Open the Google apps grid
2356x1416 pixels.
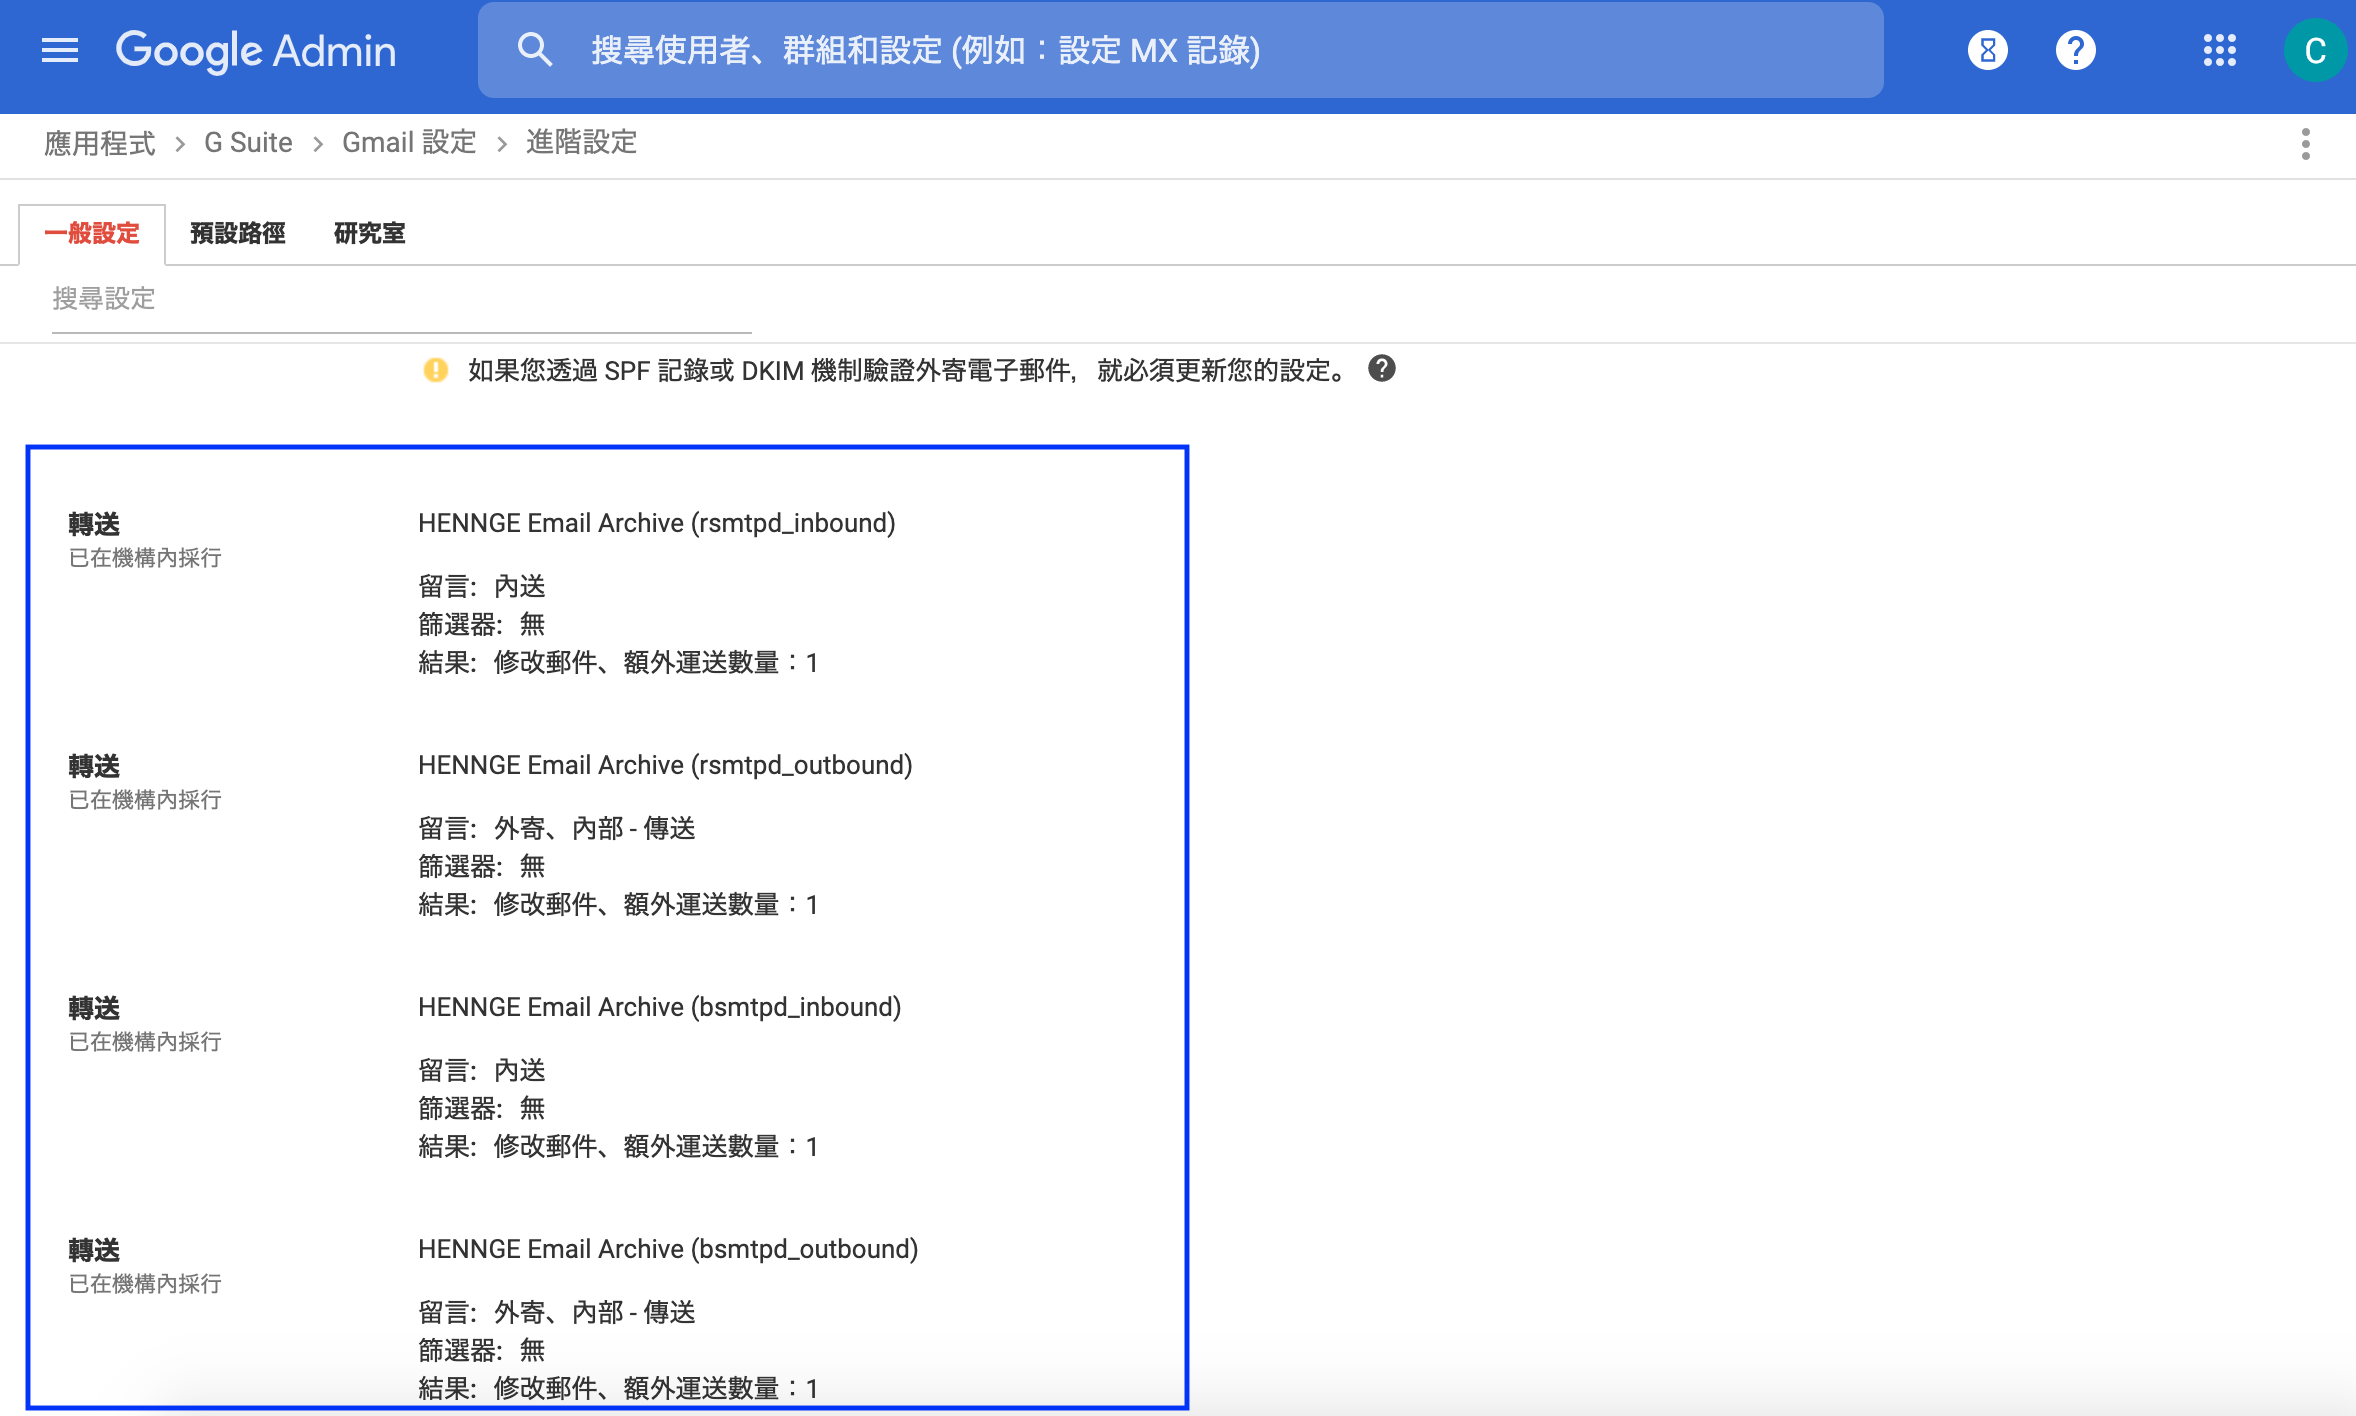pos(2219,50)
